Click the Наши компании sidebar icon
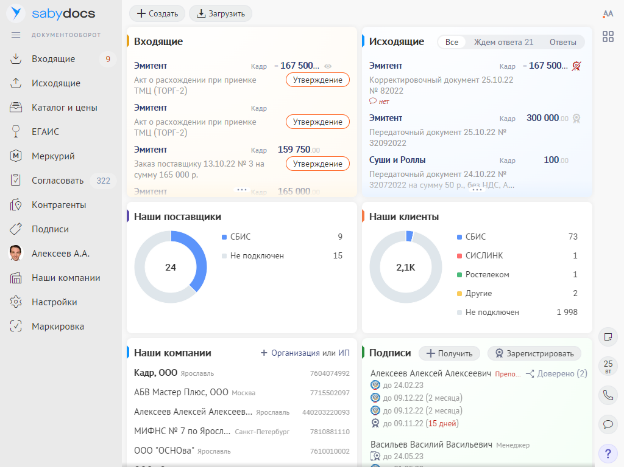 point(16,278)
